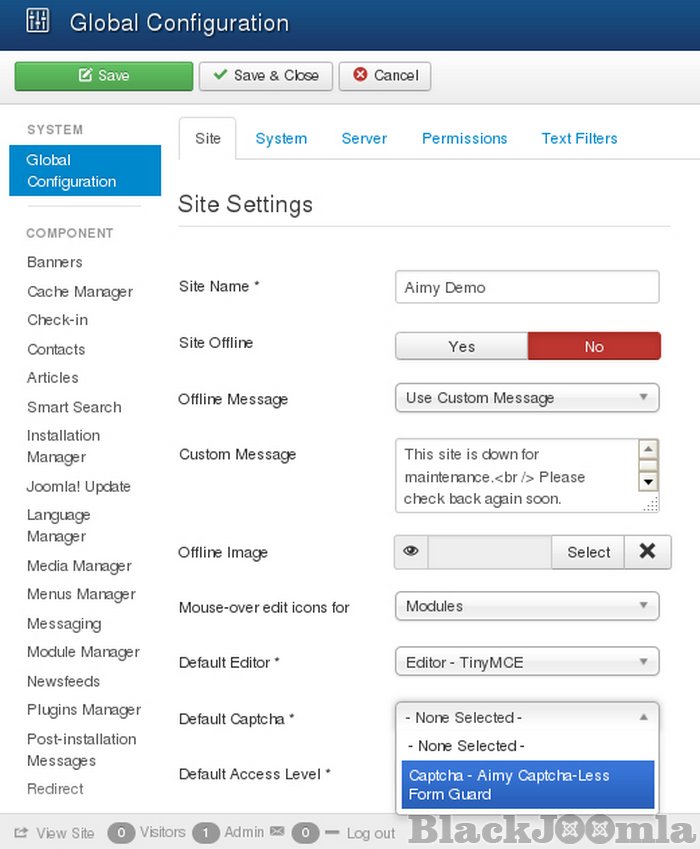Click the green Save button
Viewport: 700px width, 849px height.
click(x=103, y=76)
